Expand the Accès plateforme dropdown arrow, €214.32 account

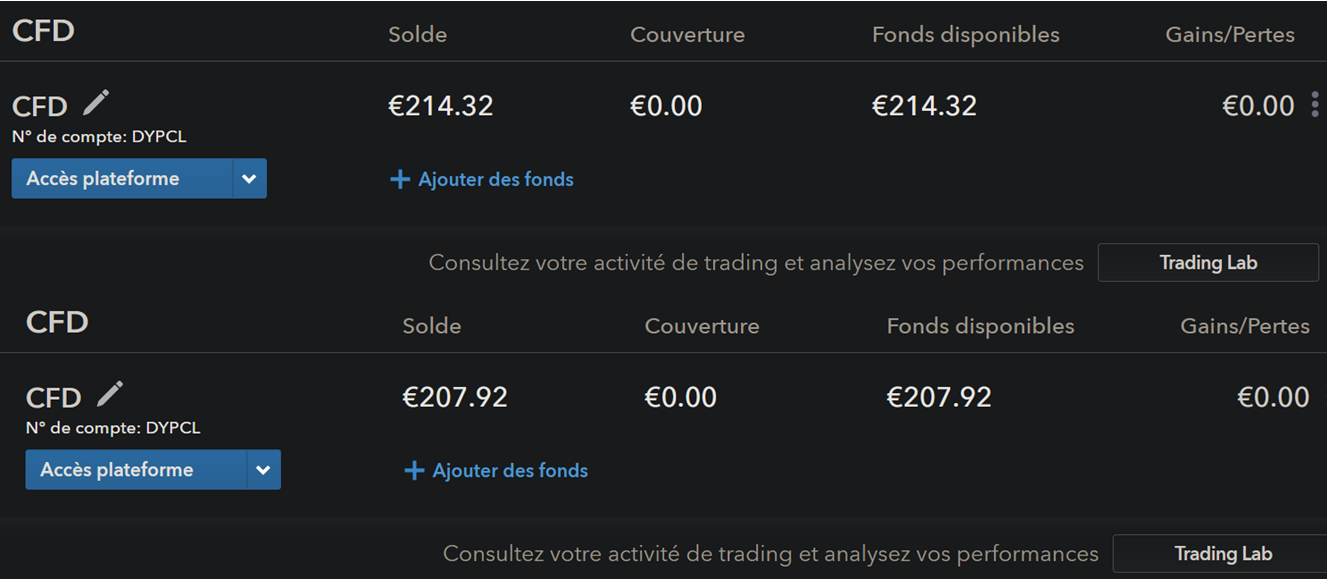point(249,179)
